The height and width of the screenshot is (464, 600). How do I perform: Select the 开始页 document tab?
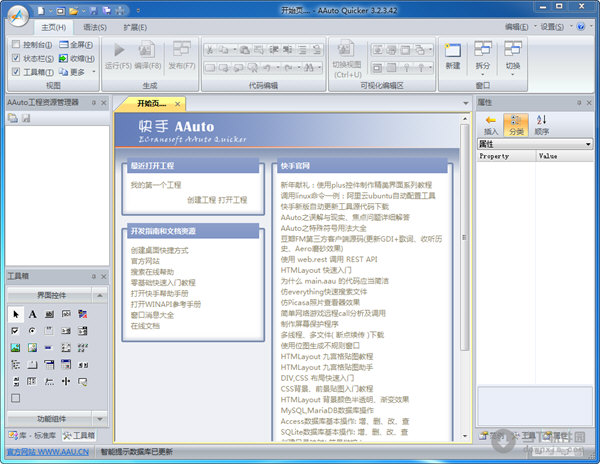[152, 104]
